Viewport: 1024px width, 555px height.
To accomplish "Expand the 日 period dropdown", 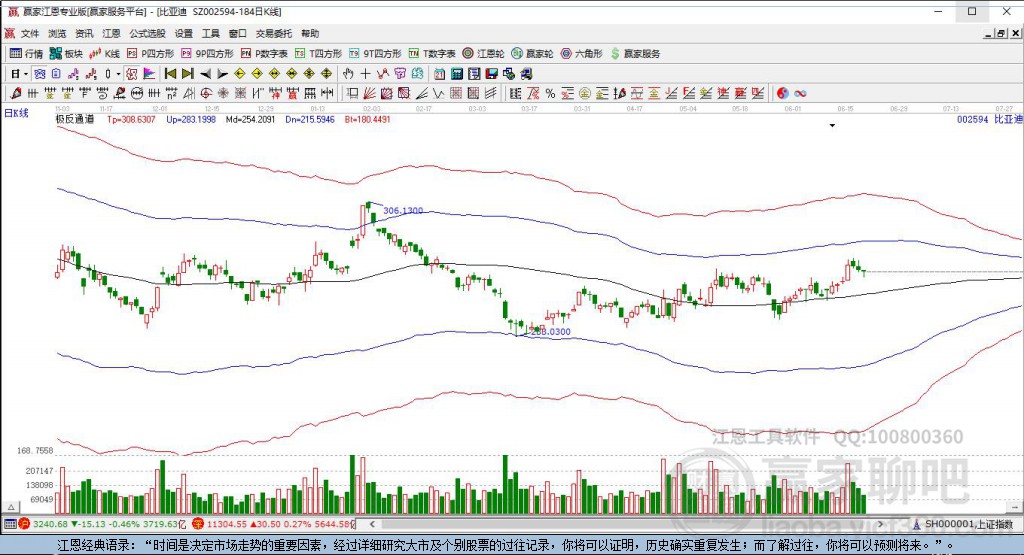I will [x=25, y=74].
